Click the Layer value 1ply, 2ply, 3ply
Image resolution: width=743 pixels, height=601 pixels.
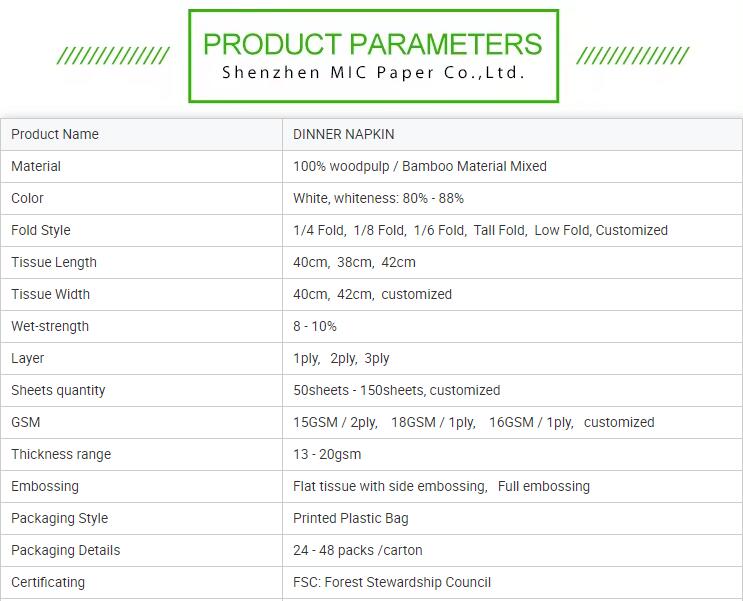point(341,358)
